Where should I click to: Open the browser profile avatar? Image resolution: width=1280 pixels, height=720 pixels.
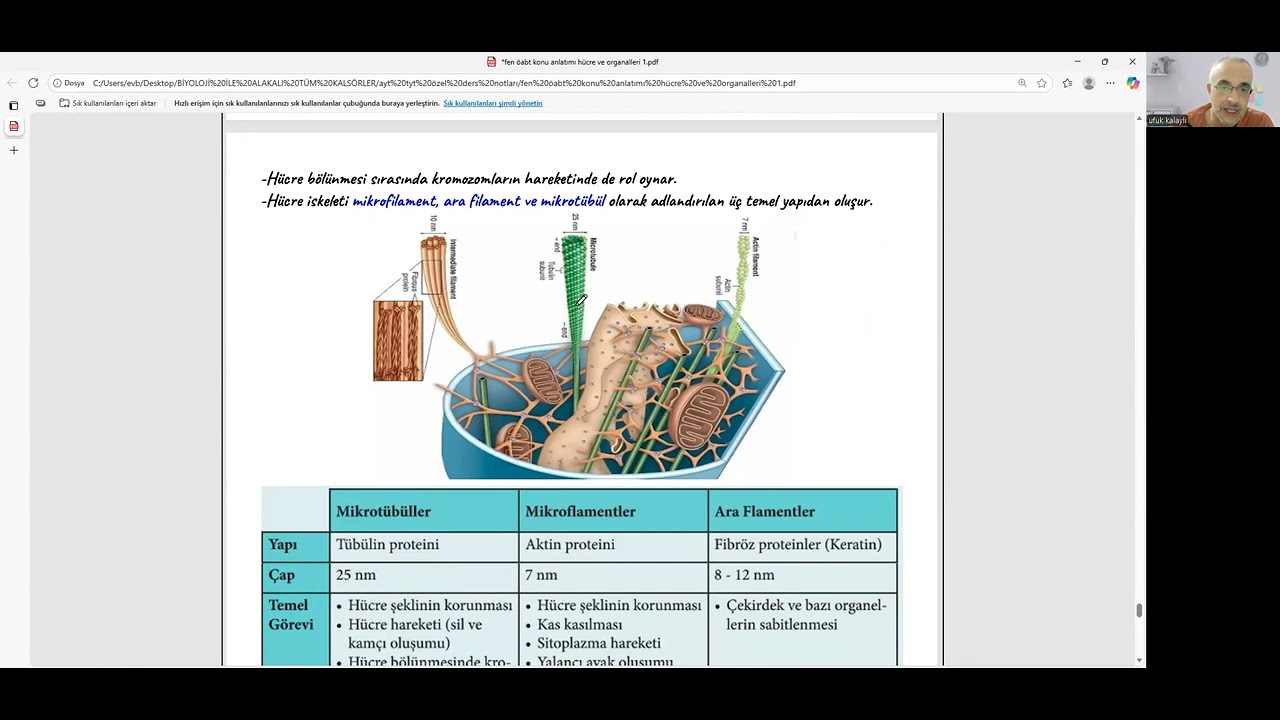point(1089,83)
